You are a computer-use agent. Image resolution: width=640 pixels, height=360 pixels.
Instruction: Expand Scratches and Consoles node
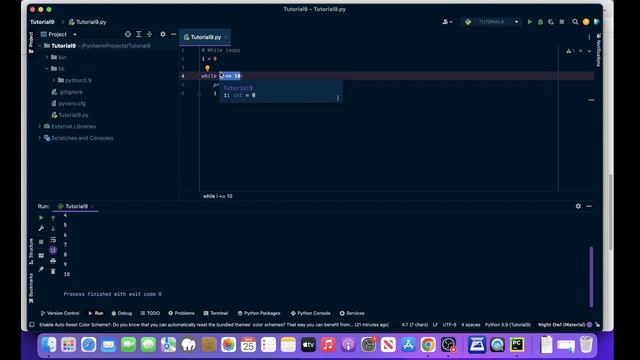point(40,138)
